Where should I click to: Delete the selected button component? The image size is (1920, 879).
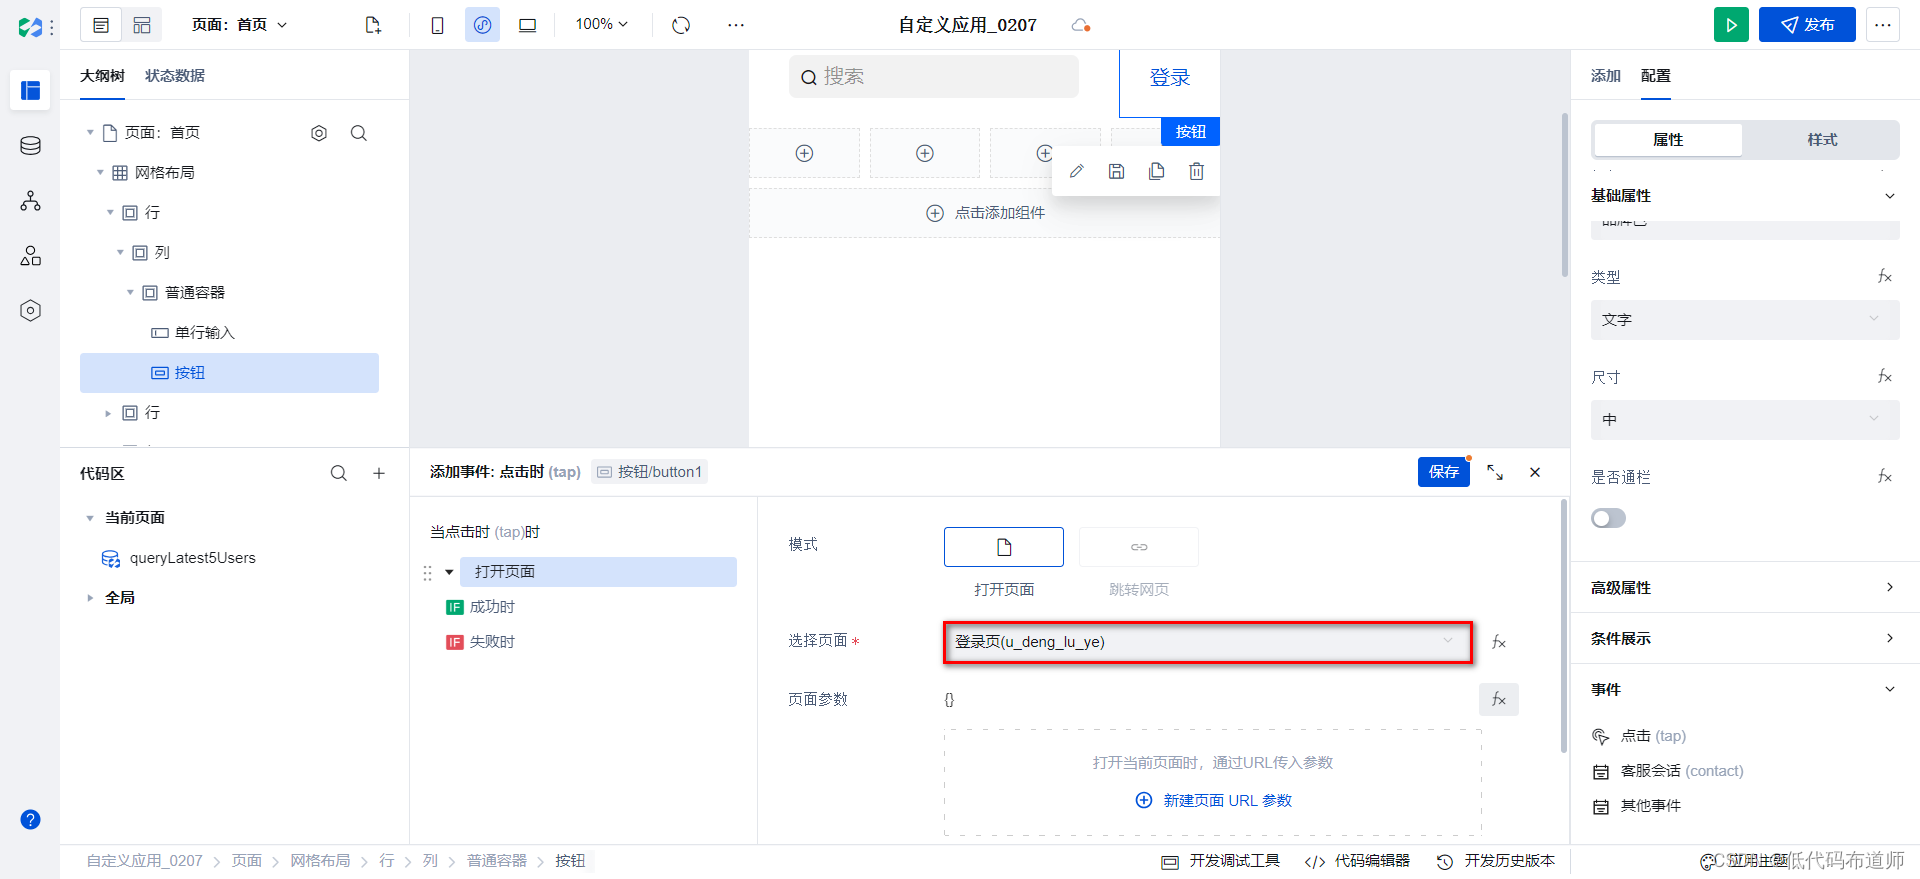(1196, 171)
